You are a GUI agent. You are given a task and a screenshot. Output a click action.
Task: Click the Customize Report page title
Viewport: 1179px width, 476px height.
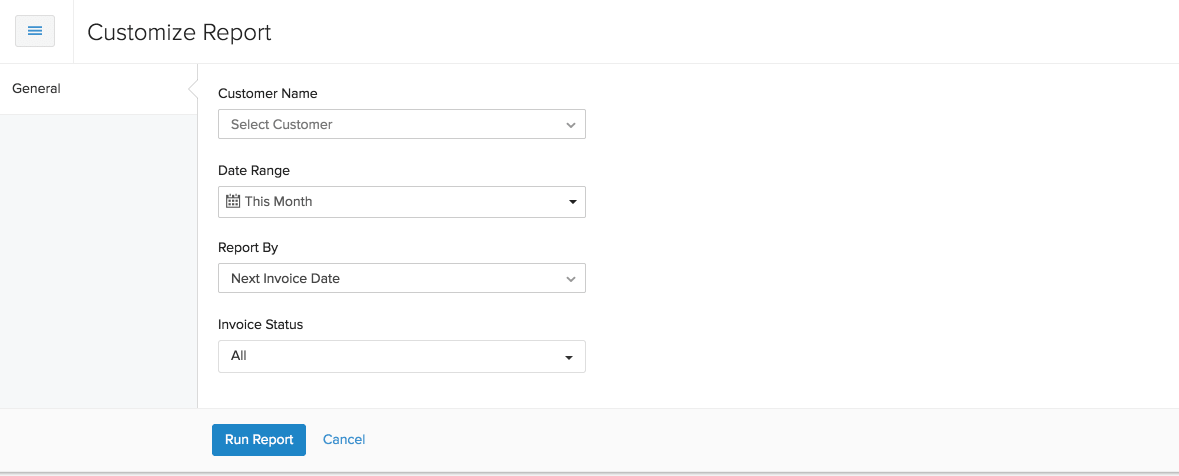click(180, 32)
